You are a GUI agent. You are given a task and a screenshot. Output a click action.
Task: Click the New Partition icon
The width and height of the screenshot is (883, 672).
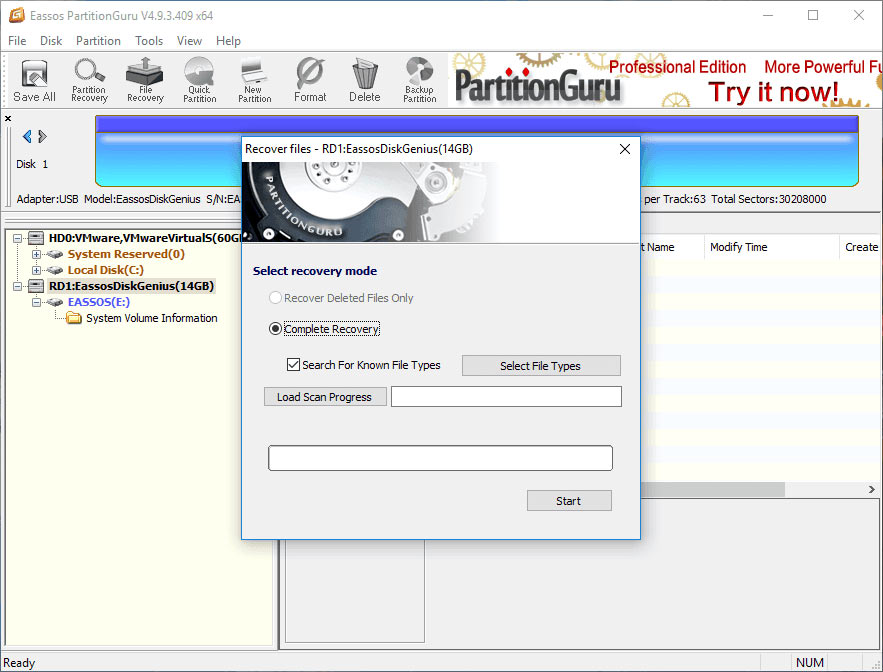coord(254,80)
